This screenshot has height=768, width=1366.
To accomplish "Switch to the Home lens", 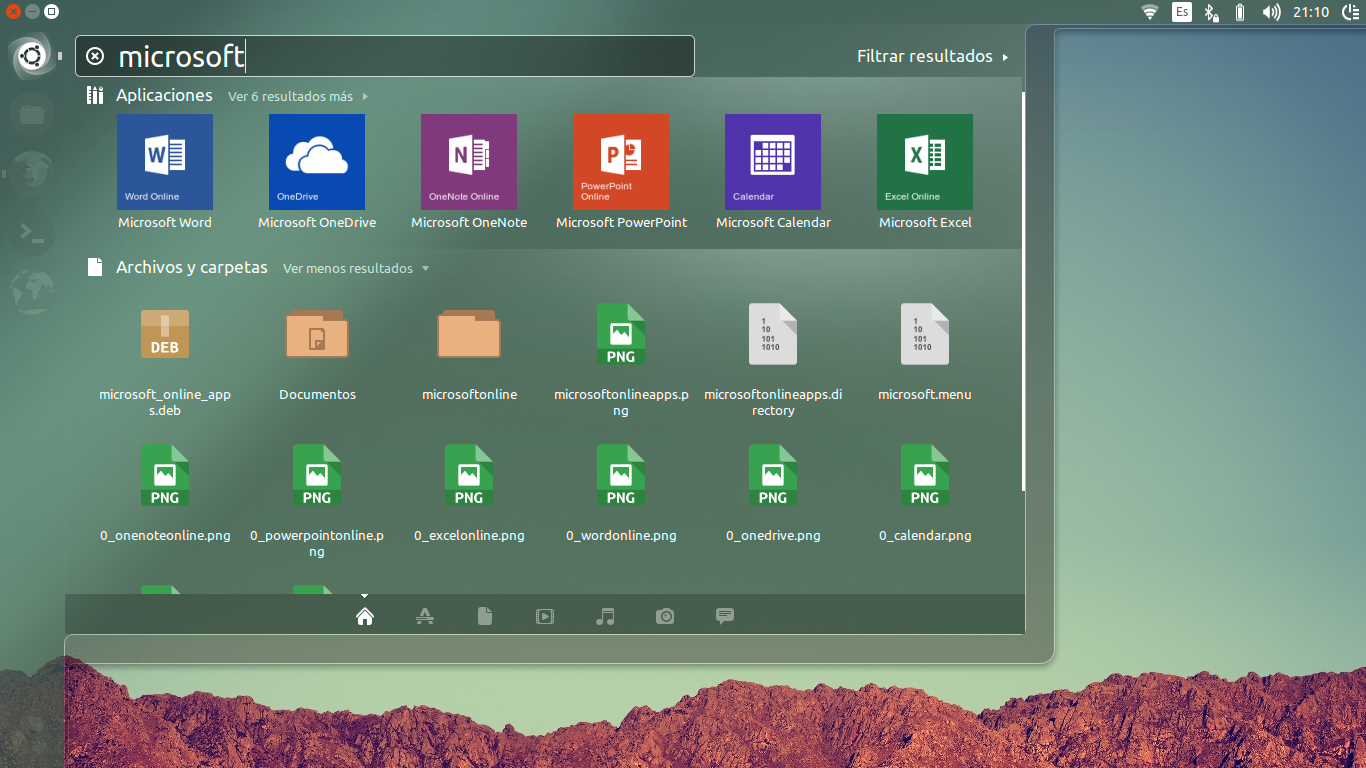I will tap(365, 616).
